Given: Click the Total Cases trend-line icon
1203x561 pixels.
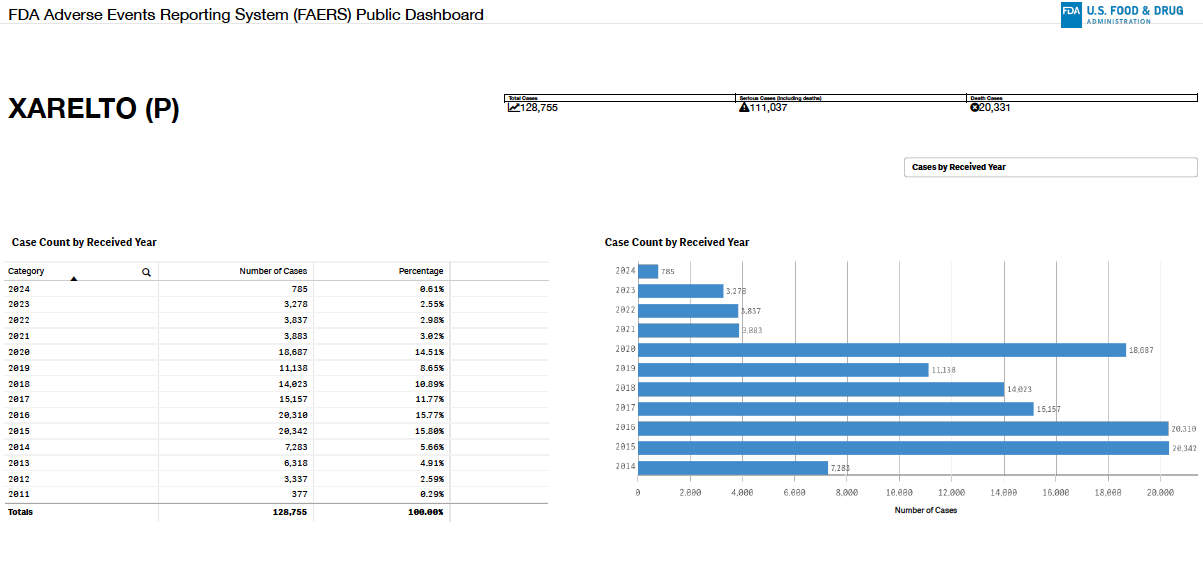Looking at the screenshot, I should click(x=514, y=107).
